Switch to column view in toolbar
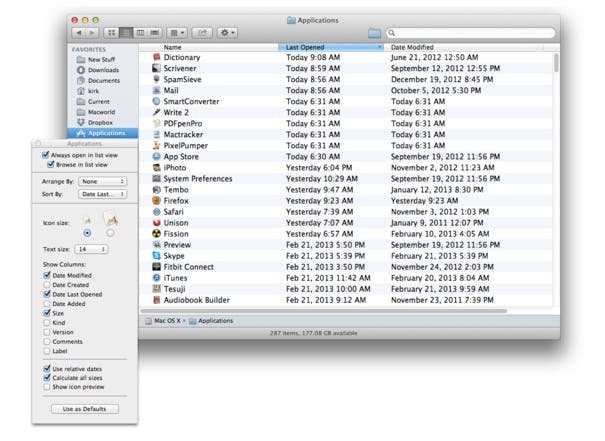This screenshot has width=605, height=441. tap(140, 33)
